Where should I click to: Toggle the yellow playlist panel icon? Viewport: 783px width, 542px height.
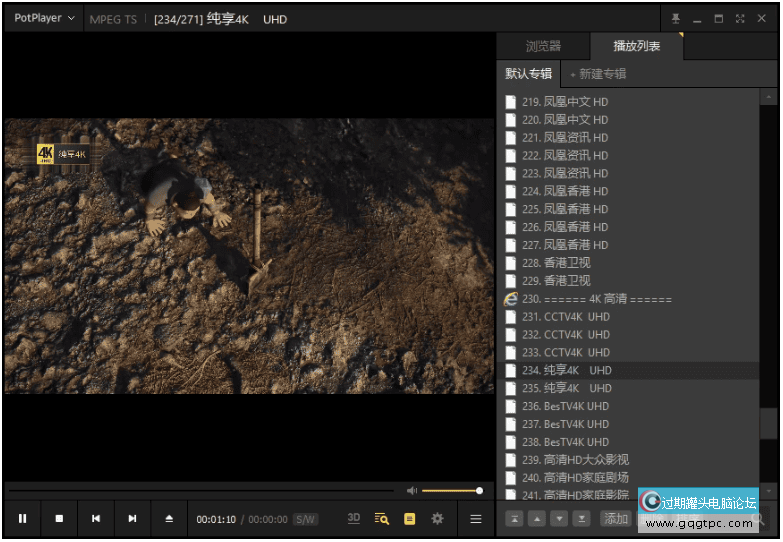(409, 519)
